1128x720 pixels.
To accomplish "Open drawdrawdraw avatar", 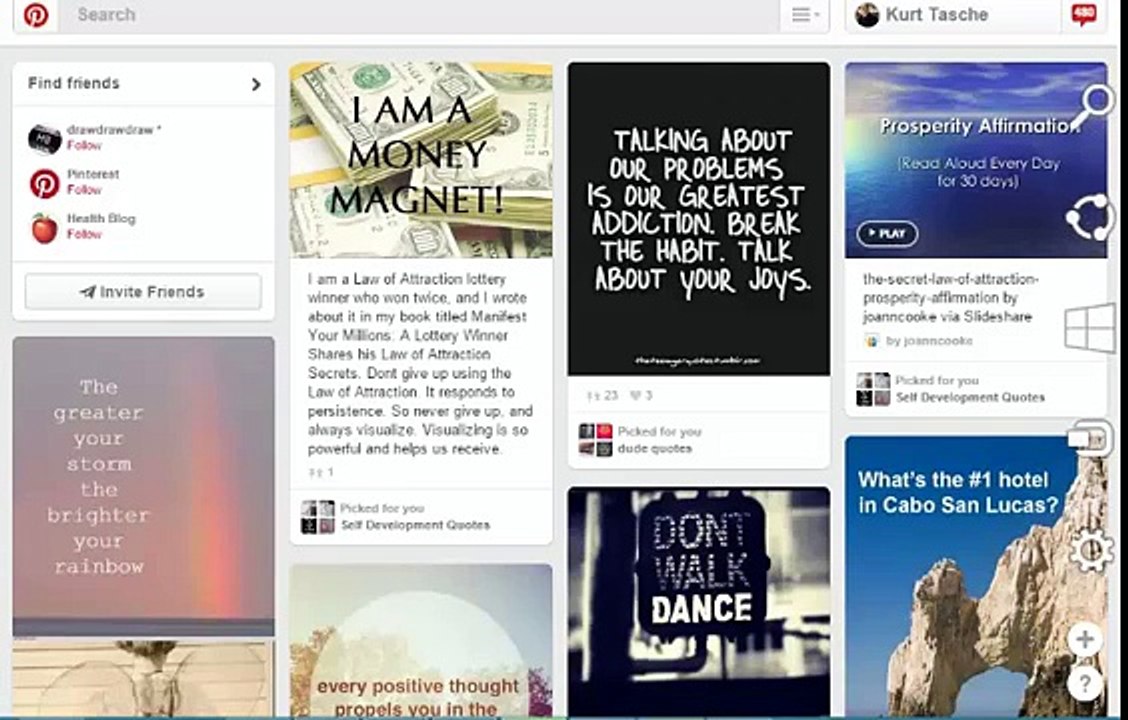I will coord(45,139).
